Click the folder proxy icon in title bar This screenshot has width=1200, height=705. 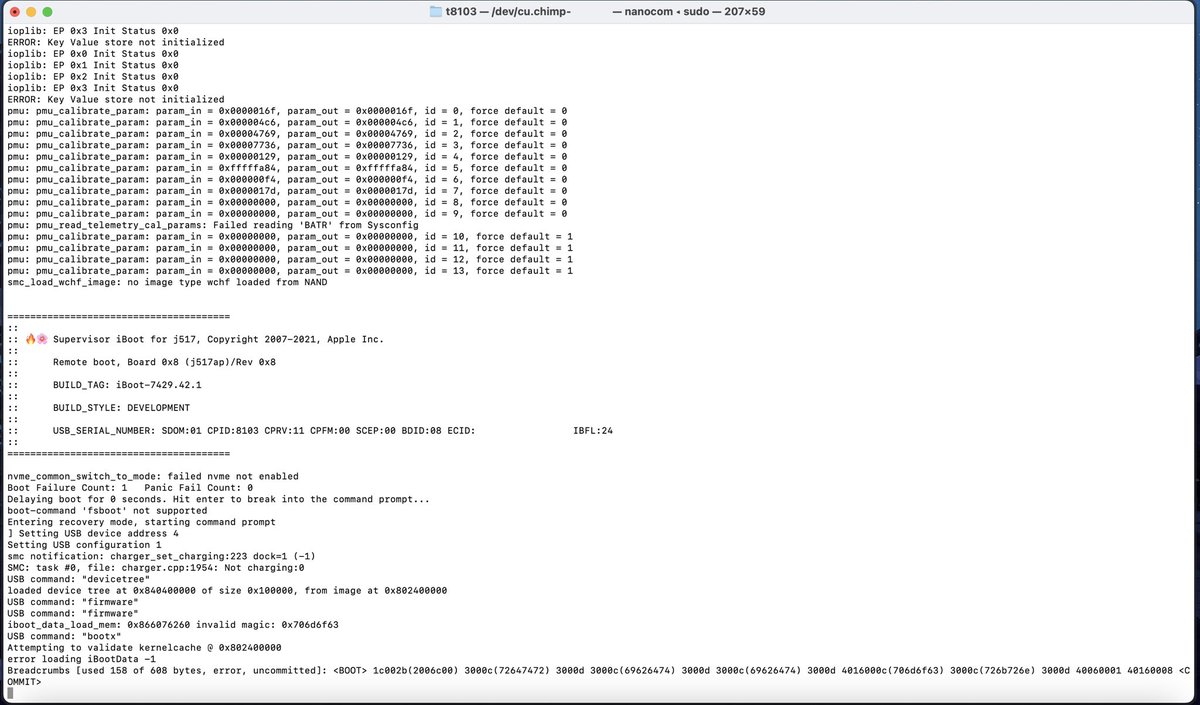tap(435, 11)
